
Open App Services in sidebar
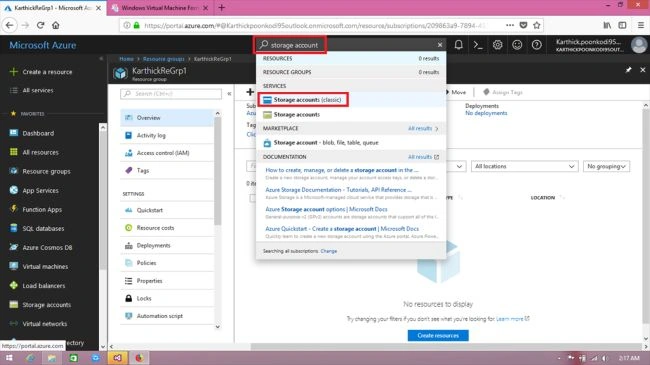40,190
